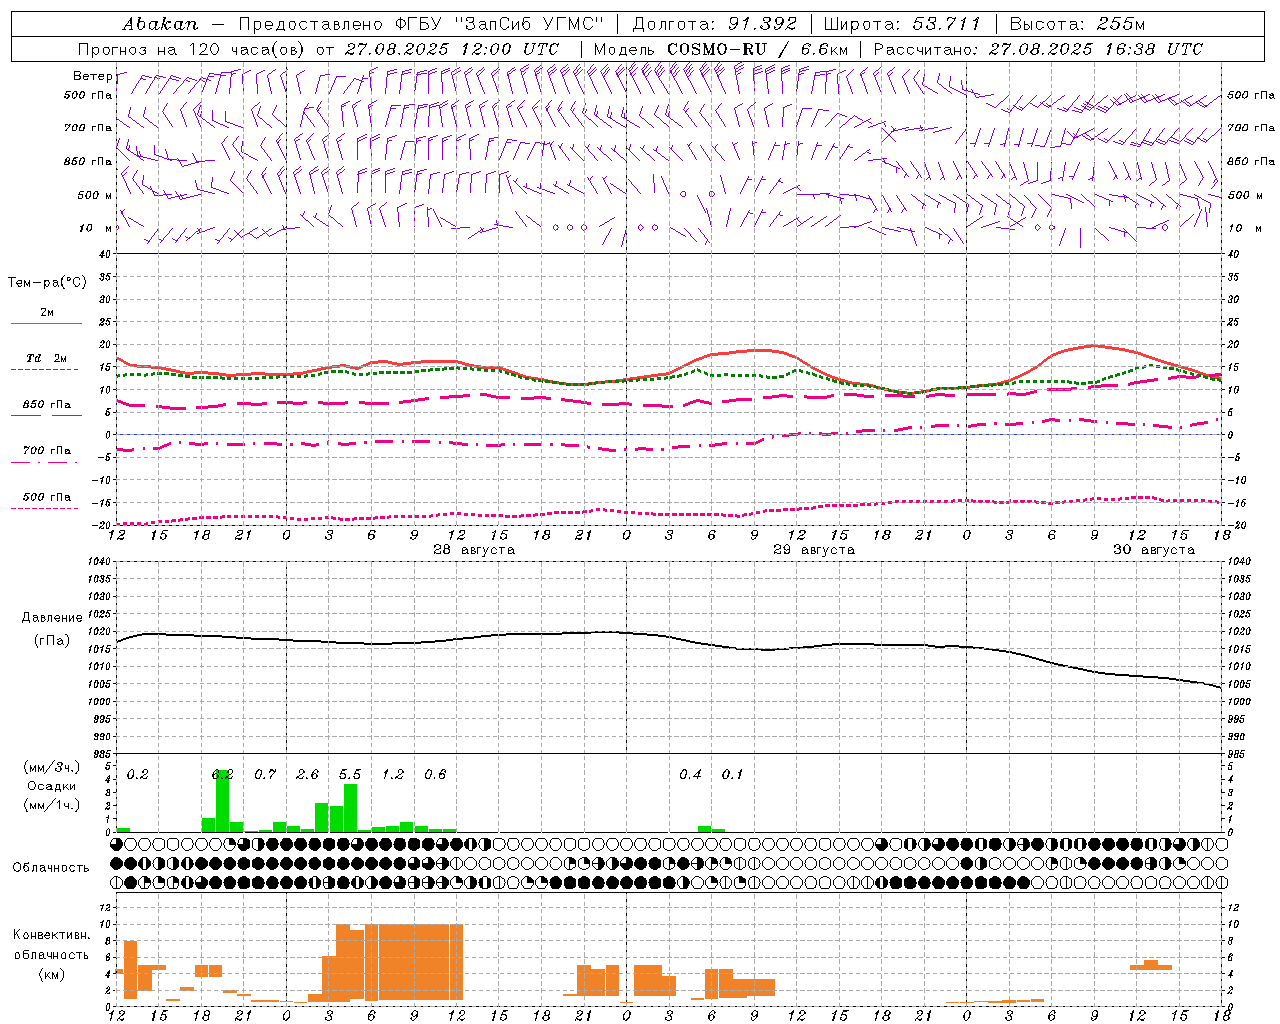Image resolution: width=1280 pixels, height=1024 pixels.
Task: Click the wide orange convective cloud block reaching 10 km
Action: tap(414, 962)
